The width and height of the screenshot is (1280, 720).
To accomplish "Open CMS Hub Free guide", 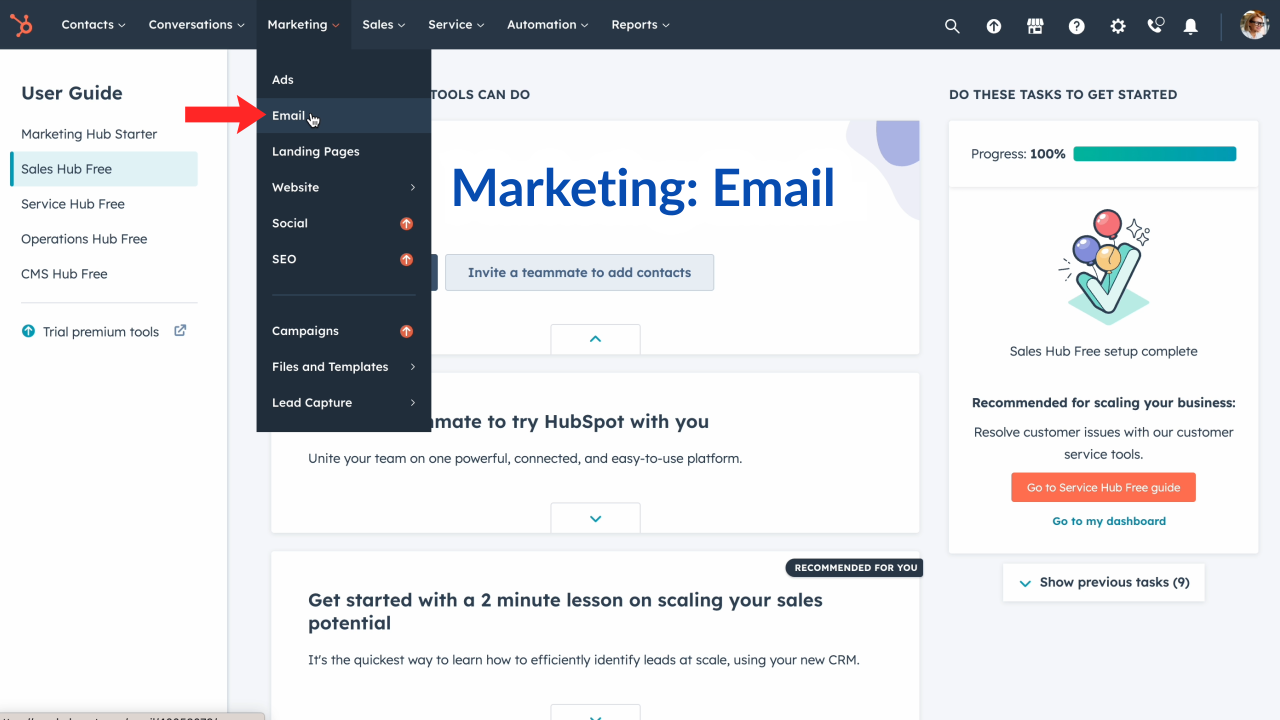I will coord(64,274).
